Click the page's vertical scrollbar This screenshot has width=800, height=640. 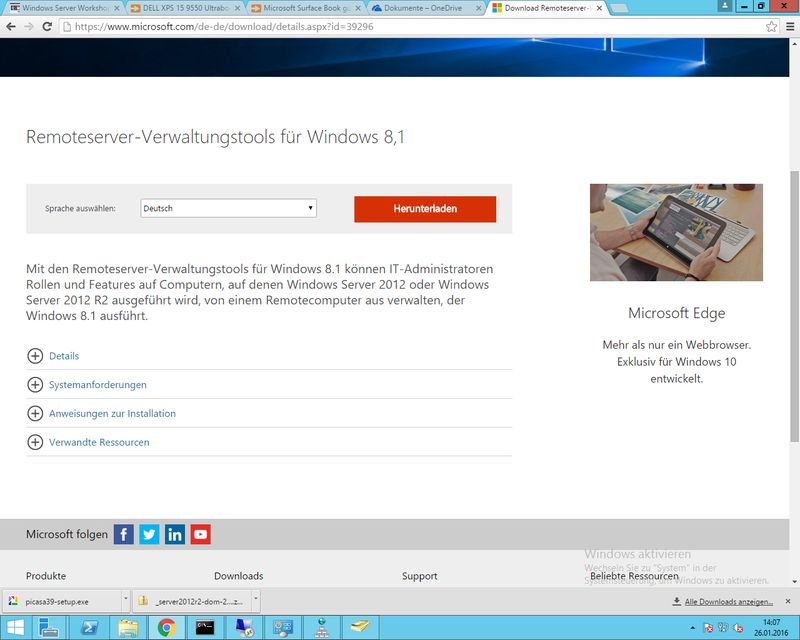tap(794, 306)
